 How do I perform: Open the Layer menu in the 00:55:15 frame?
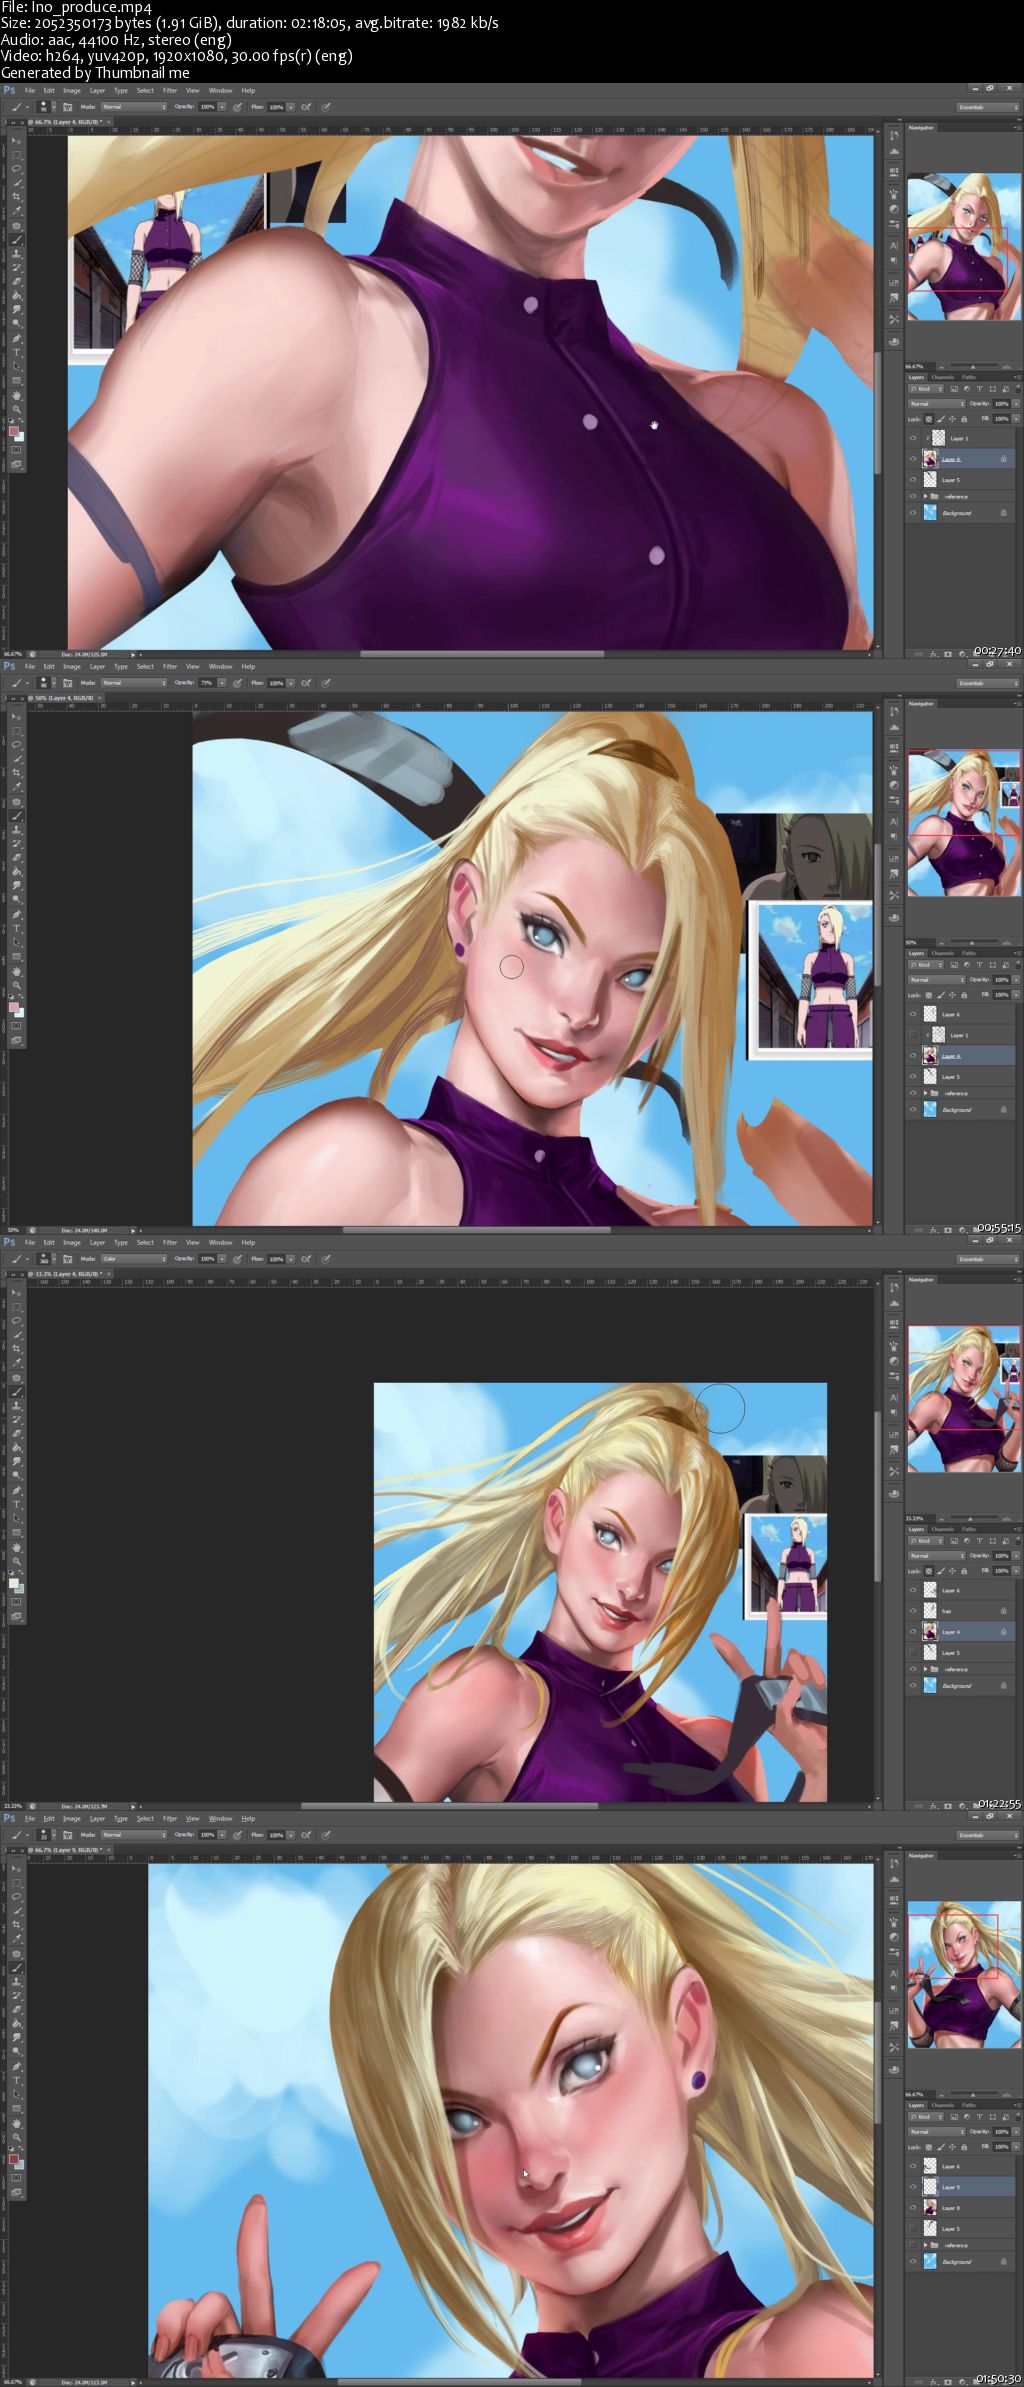(97, 666)
